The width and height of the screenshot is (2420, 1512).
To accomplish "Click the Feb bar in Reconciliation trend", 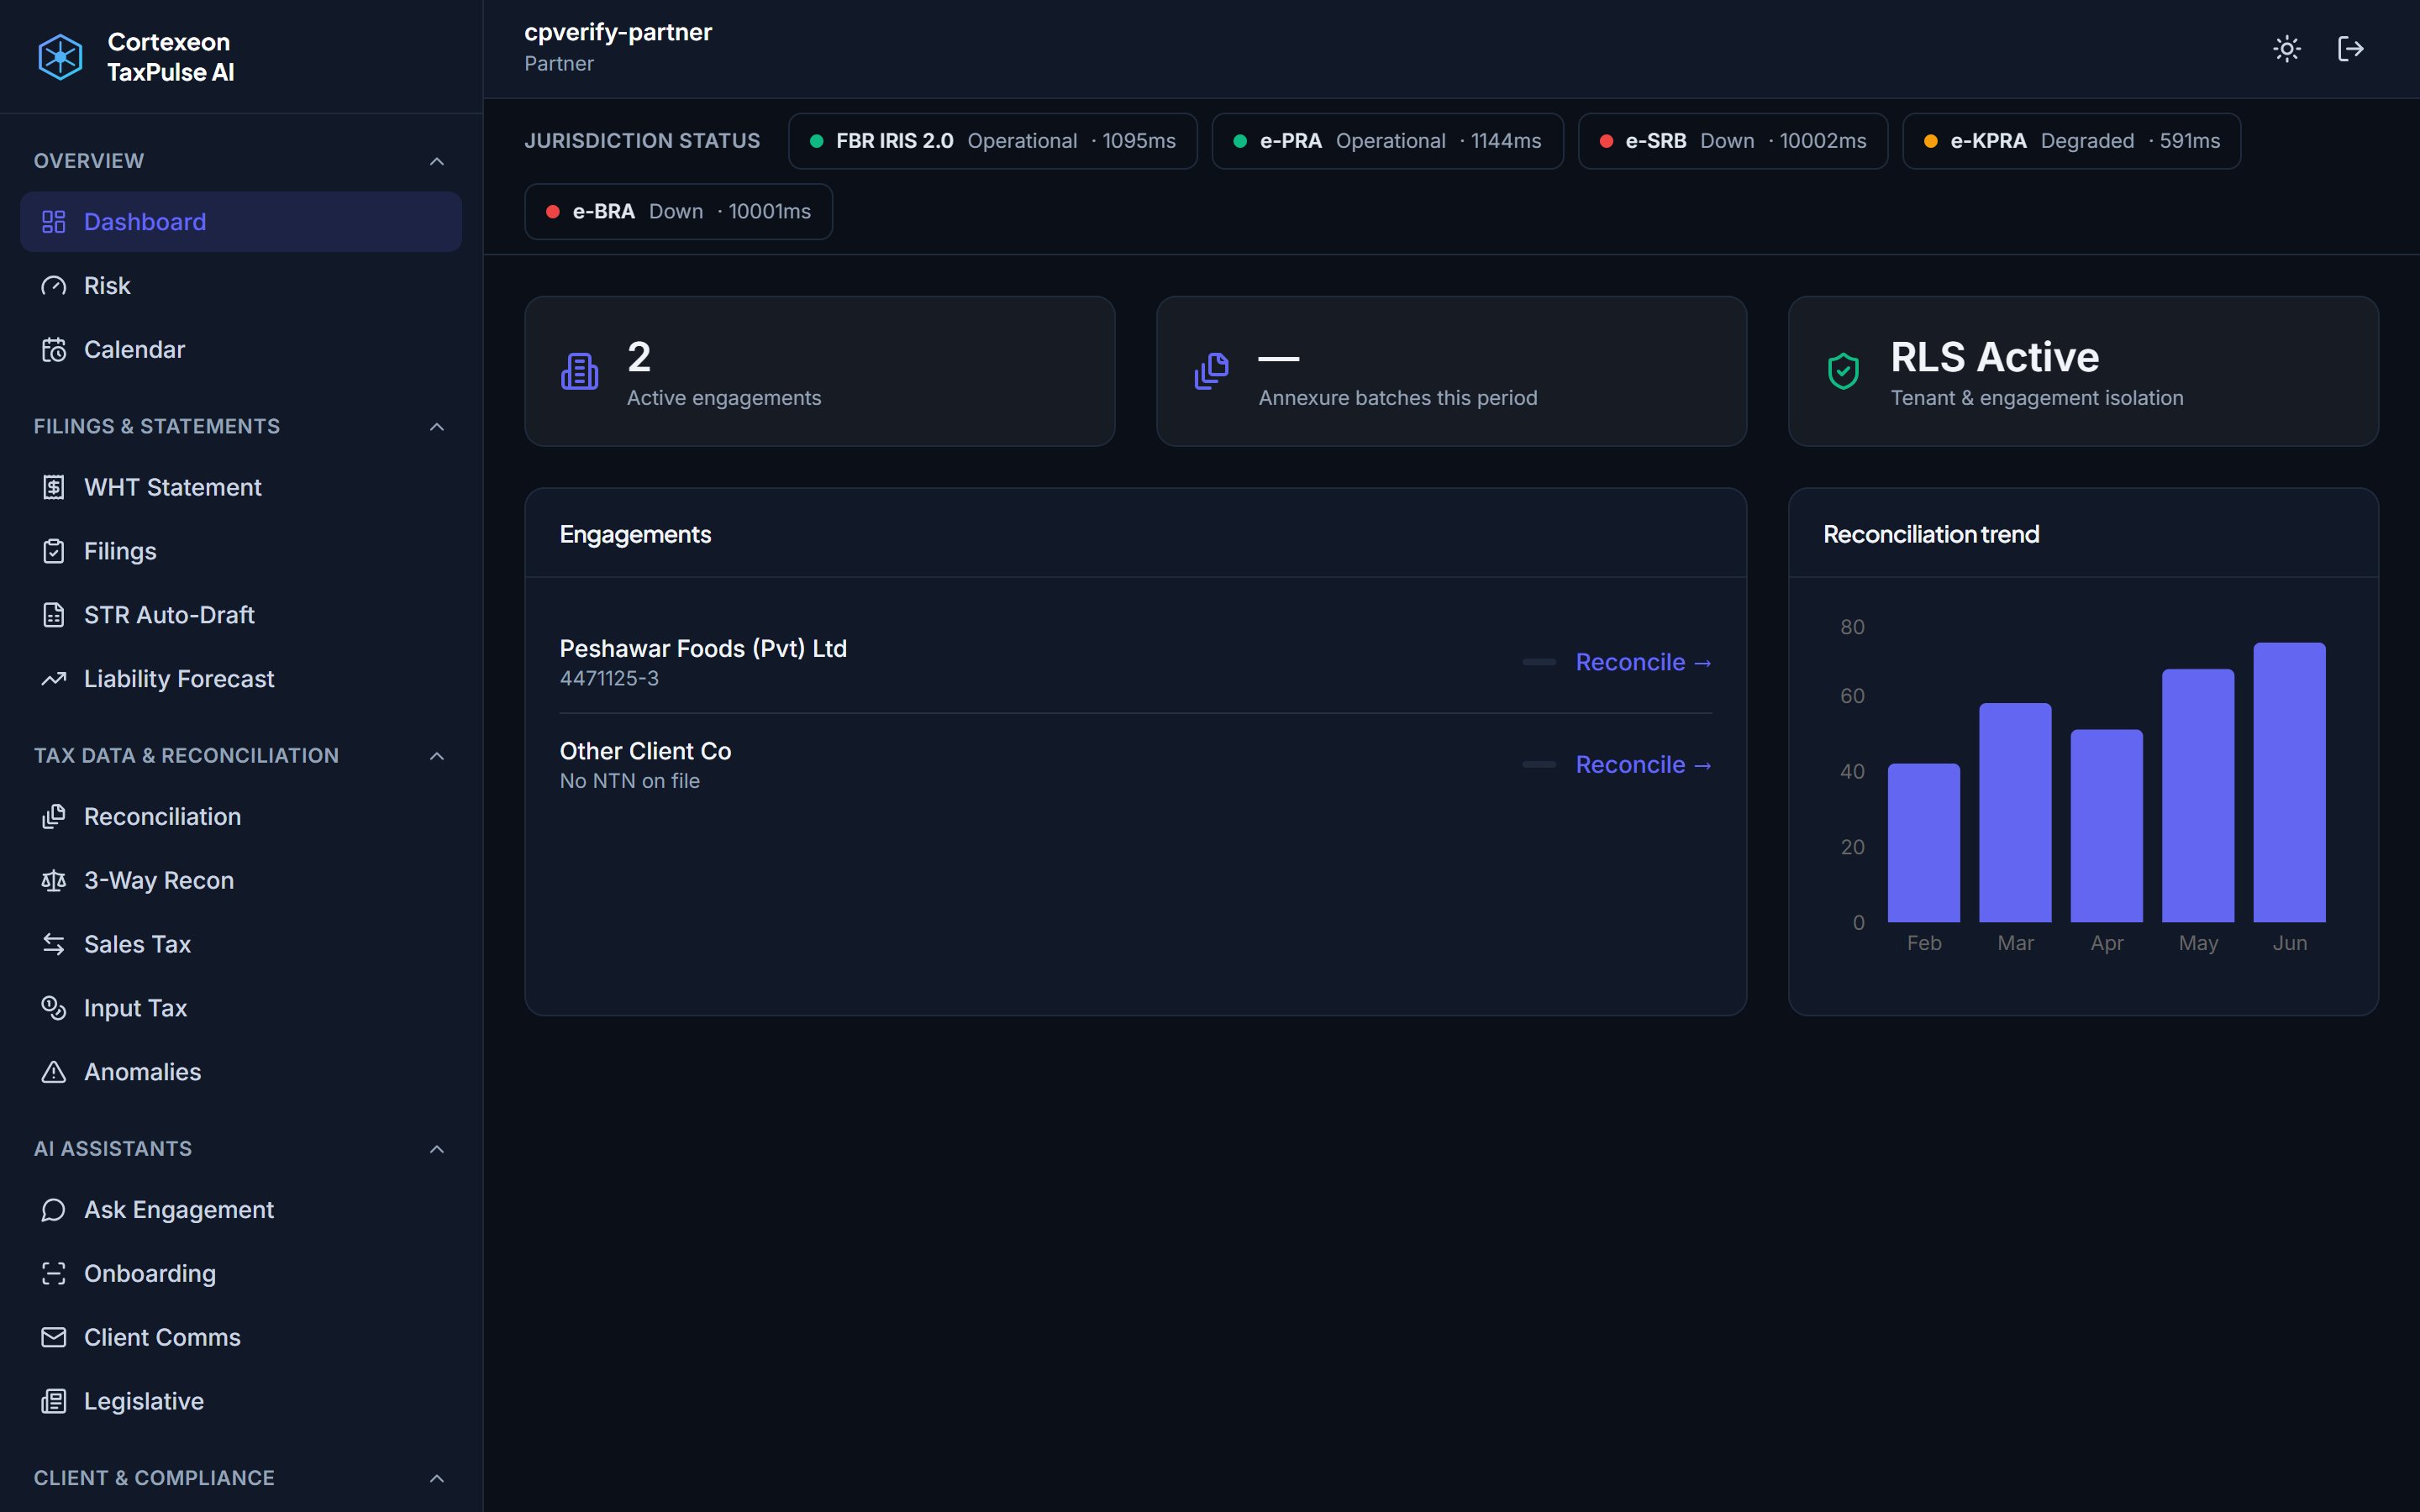I will tap(1923, 843).
